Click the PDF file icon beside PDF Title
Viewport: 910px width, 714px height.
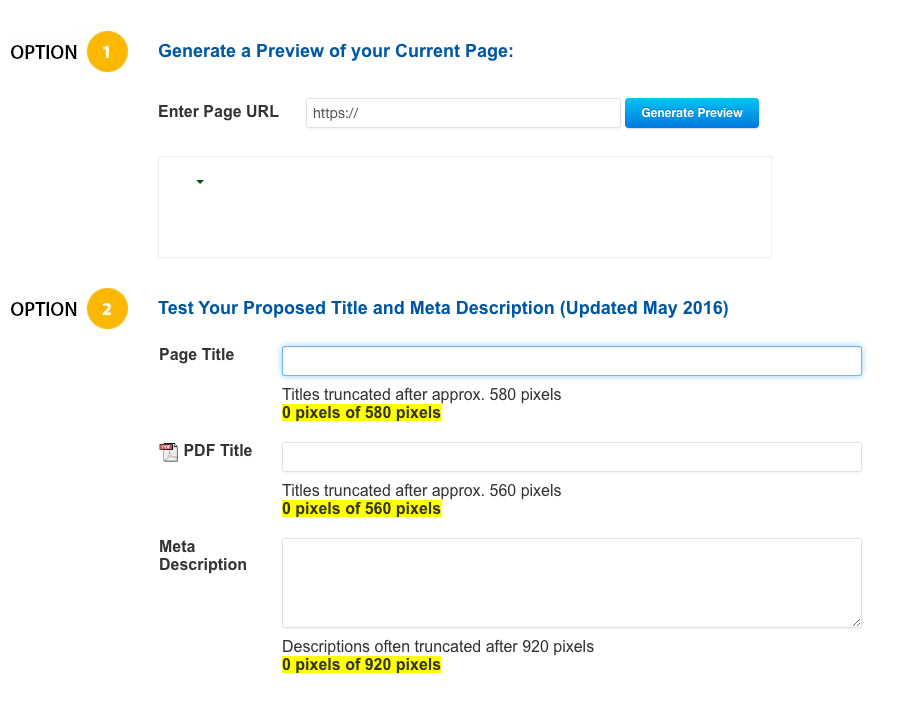click(168, 452)
